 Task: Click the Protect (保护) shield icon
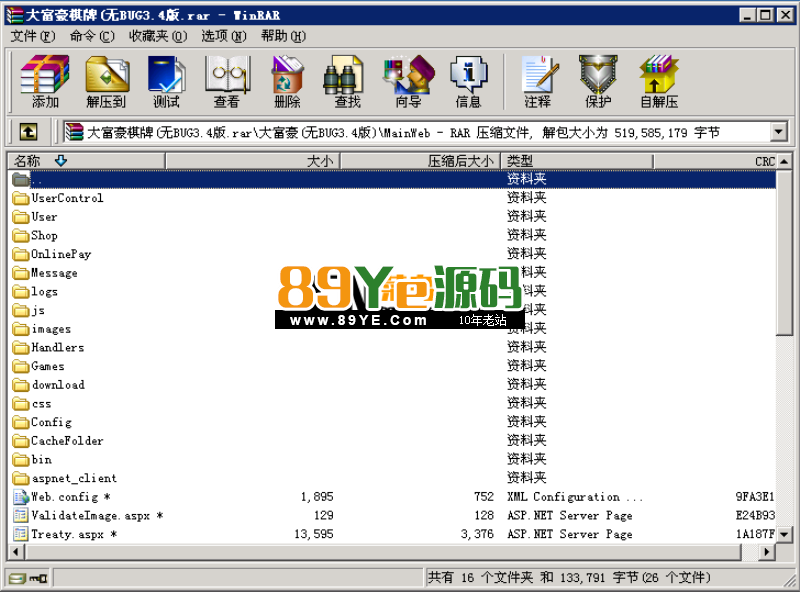click(x=598, y=82)
